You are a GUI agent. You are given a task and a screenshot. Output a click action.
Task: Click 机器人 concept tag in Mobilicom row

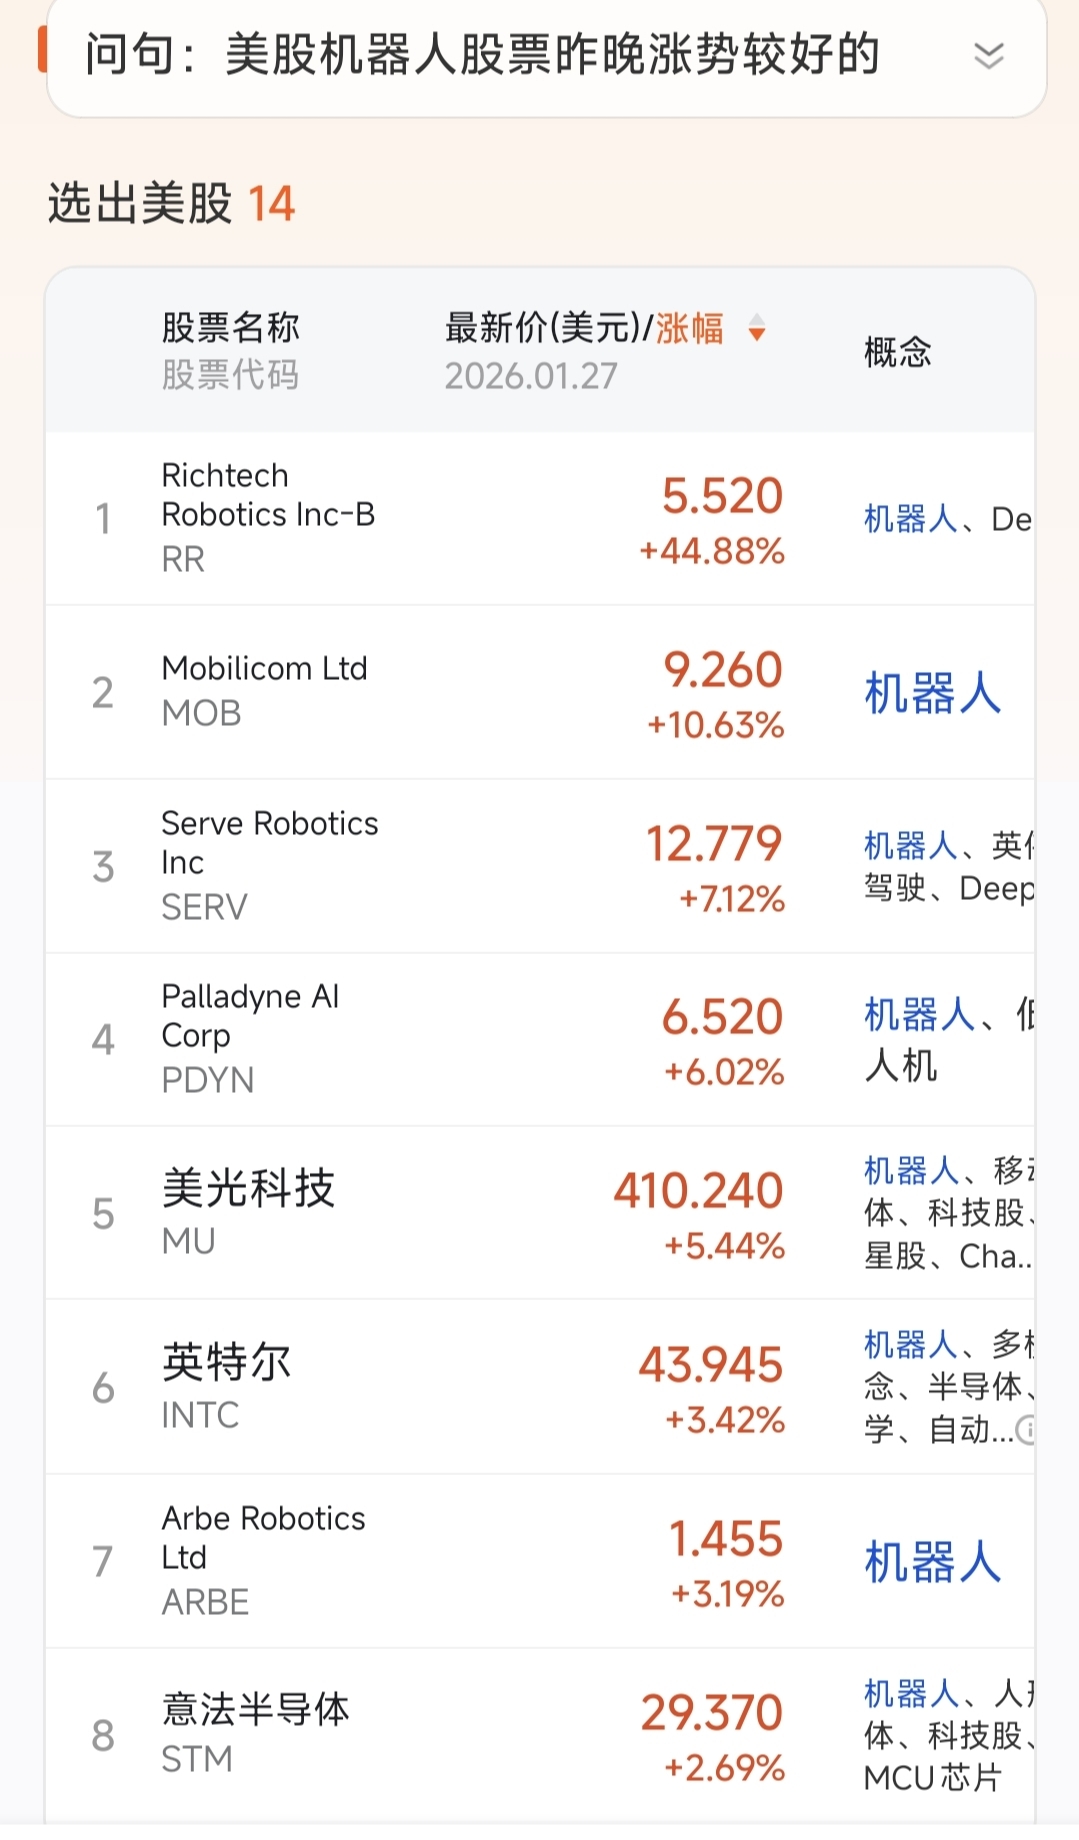tap(932, 692)
